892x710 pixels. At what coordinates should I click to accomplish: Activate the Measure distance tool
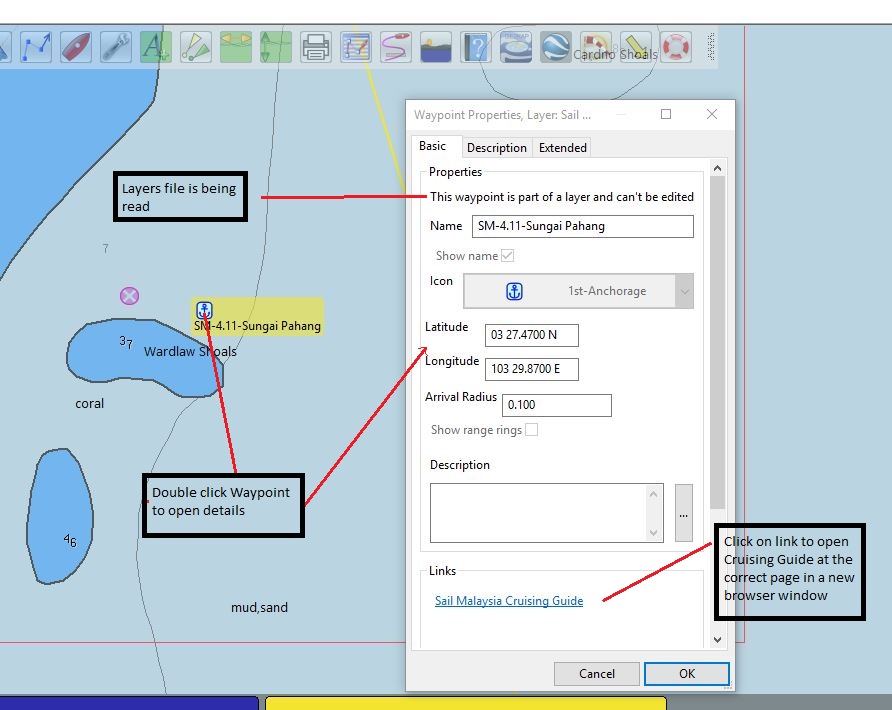(x=195, y=46)
